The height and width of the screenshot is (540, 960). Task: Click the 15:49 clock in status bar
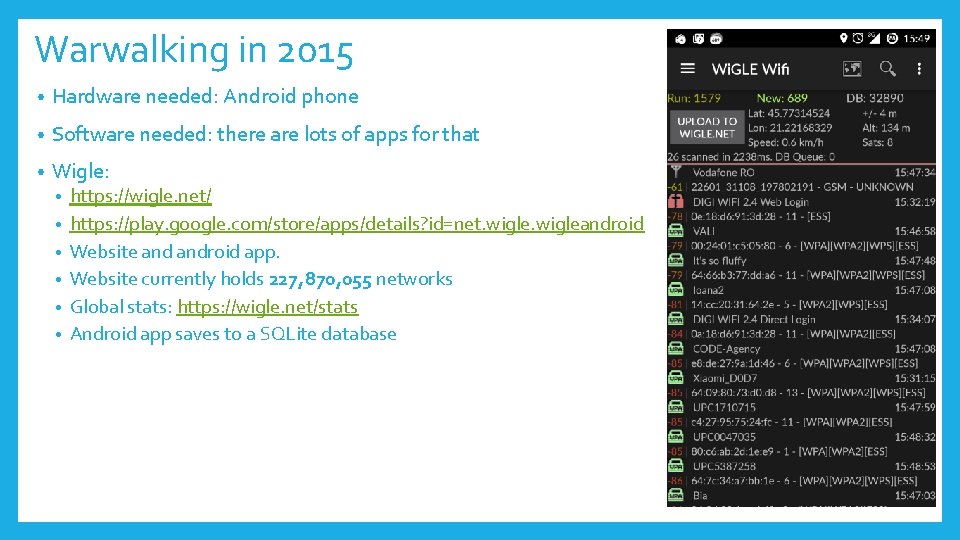coord(917,39)
